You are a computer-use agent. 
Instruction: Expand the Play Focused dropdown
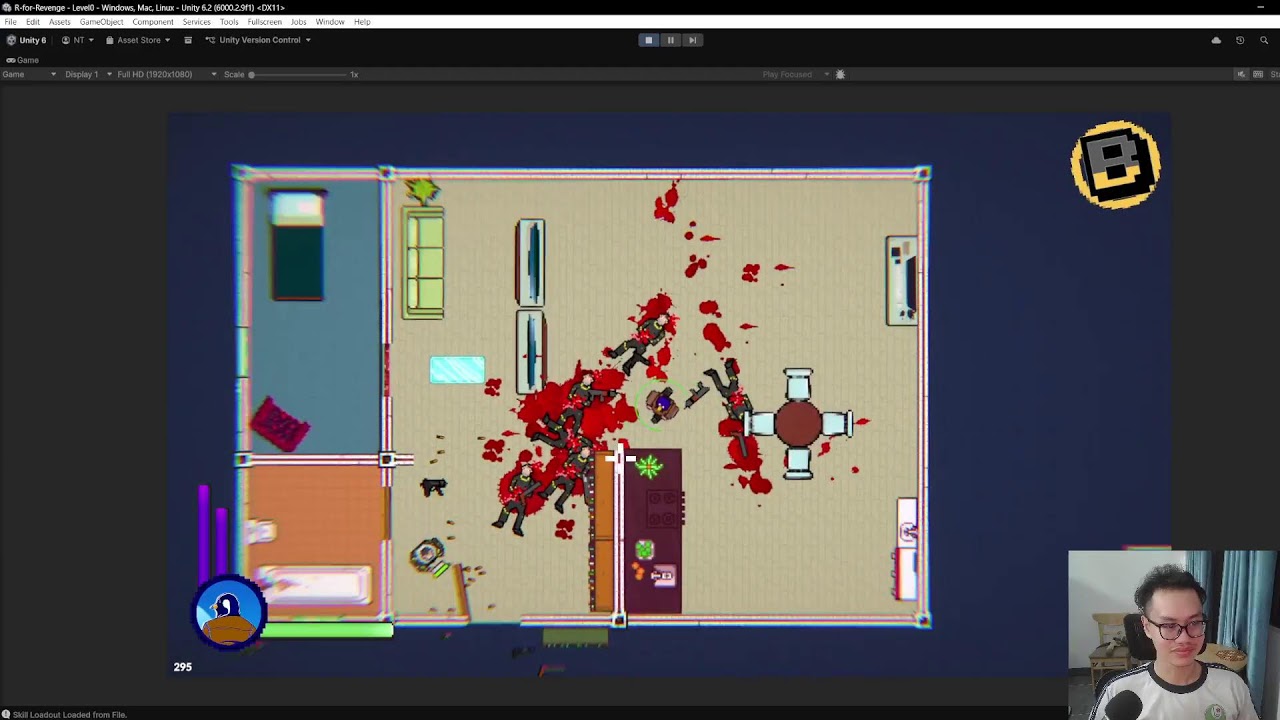click(x=795, y=74)
